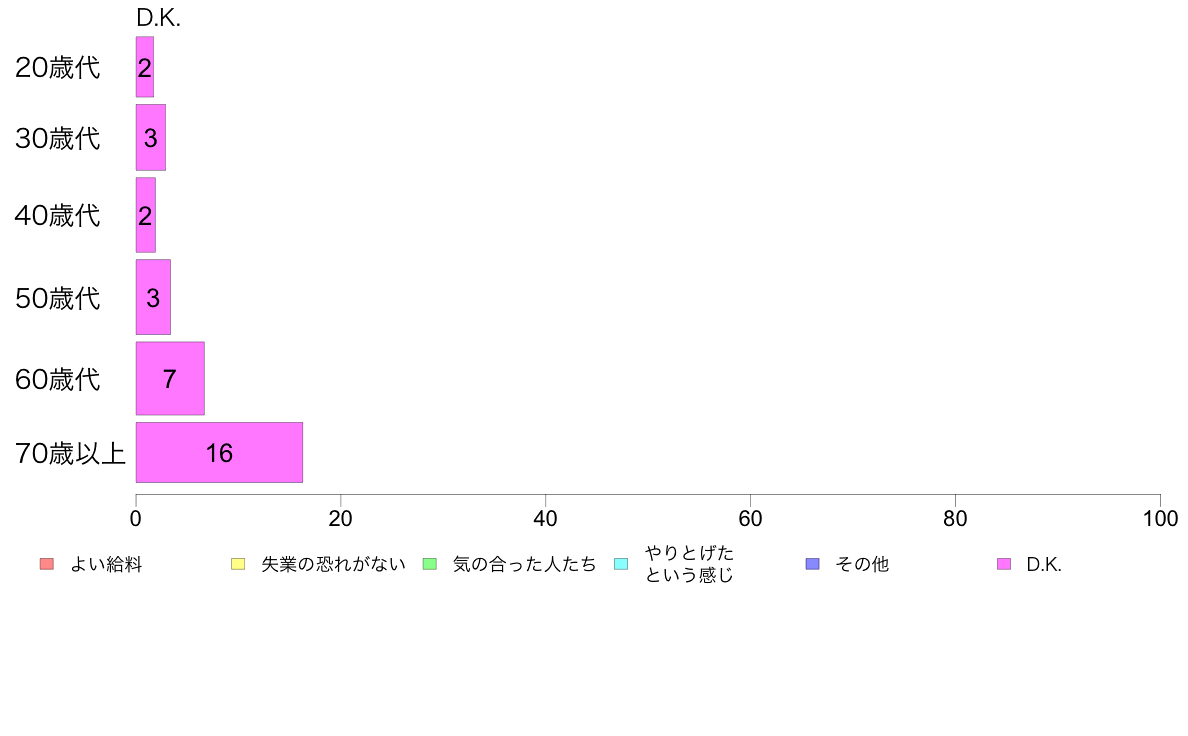The width and height of the screenshot is (1188, 736).
Task: Select the 40歳代 magenta bar
Action: point(146,215)
